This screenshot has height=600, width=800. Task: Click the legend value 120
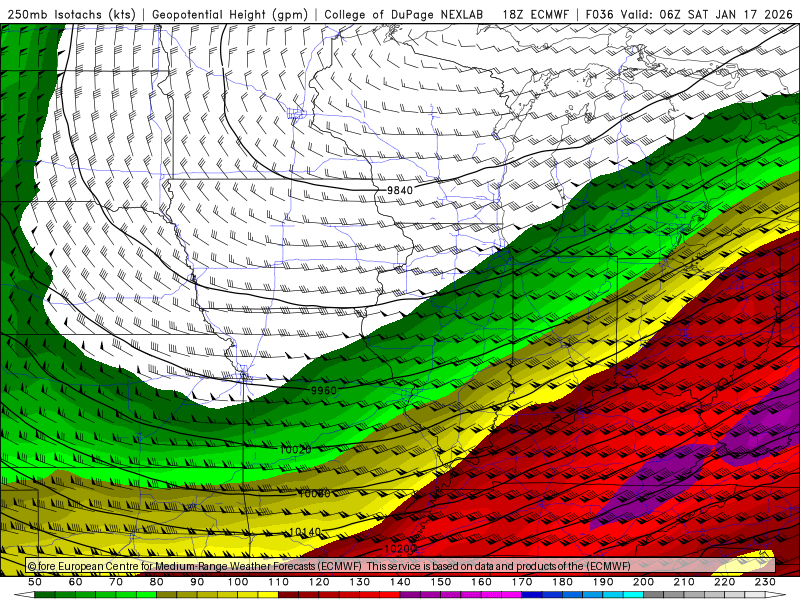tap(319, 582)
